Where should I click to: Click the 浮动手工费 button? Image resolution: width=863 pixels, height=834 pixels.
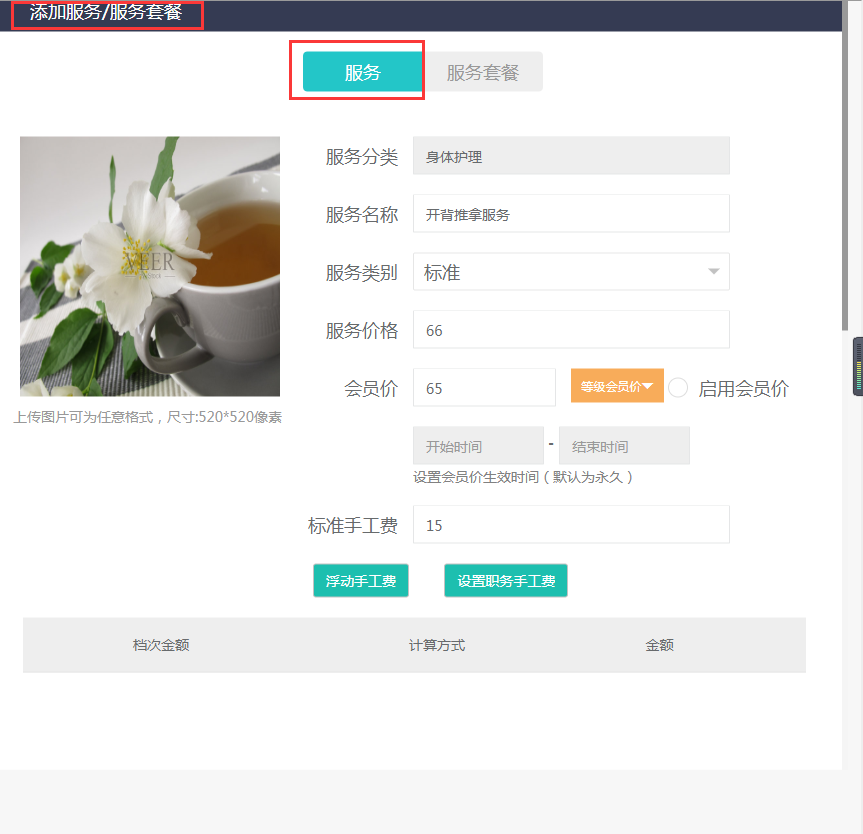coord(361,580)
